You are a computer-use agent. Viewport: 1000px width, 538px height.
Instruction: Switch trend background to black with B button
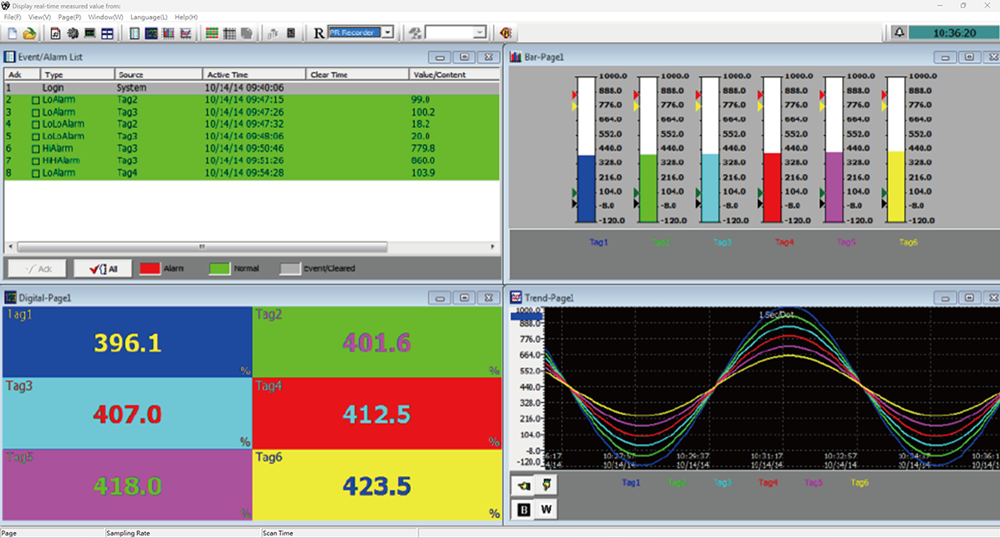pyautogui.click(x=523, y=509)
